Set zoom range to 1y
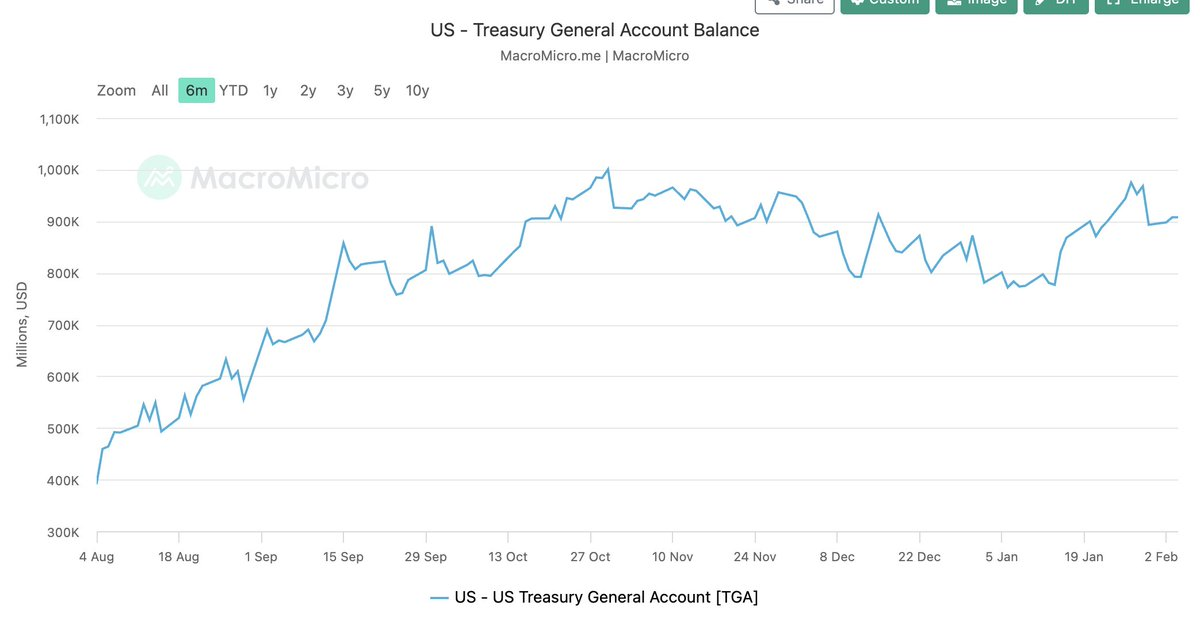The image size is (1200, 617). [270, 91]
